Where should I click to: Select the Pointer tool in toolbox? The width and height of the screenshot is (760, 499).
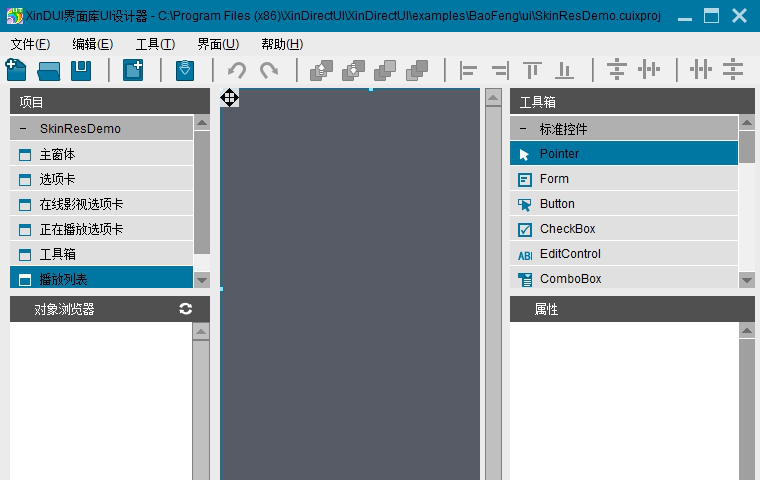click(x=559, y=154)
